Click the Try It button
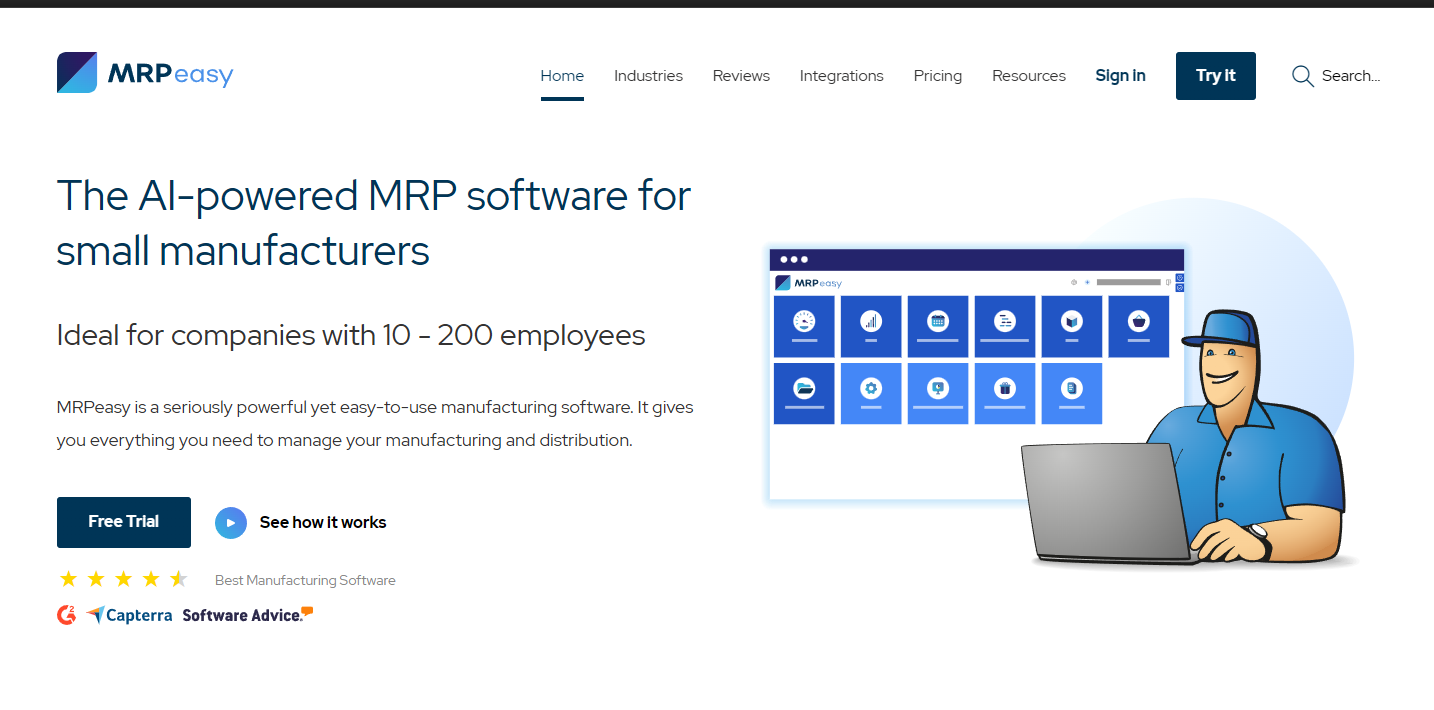The width and height of the screenshot is (1434, 710). (1216, 76)
